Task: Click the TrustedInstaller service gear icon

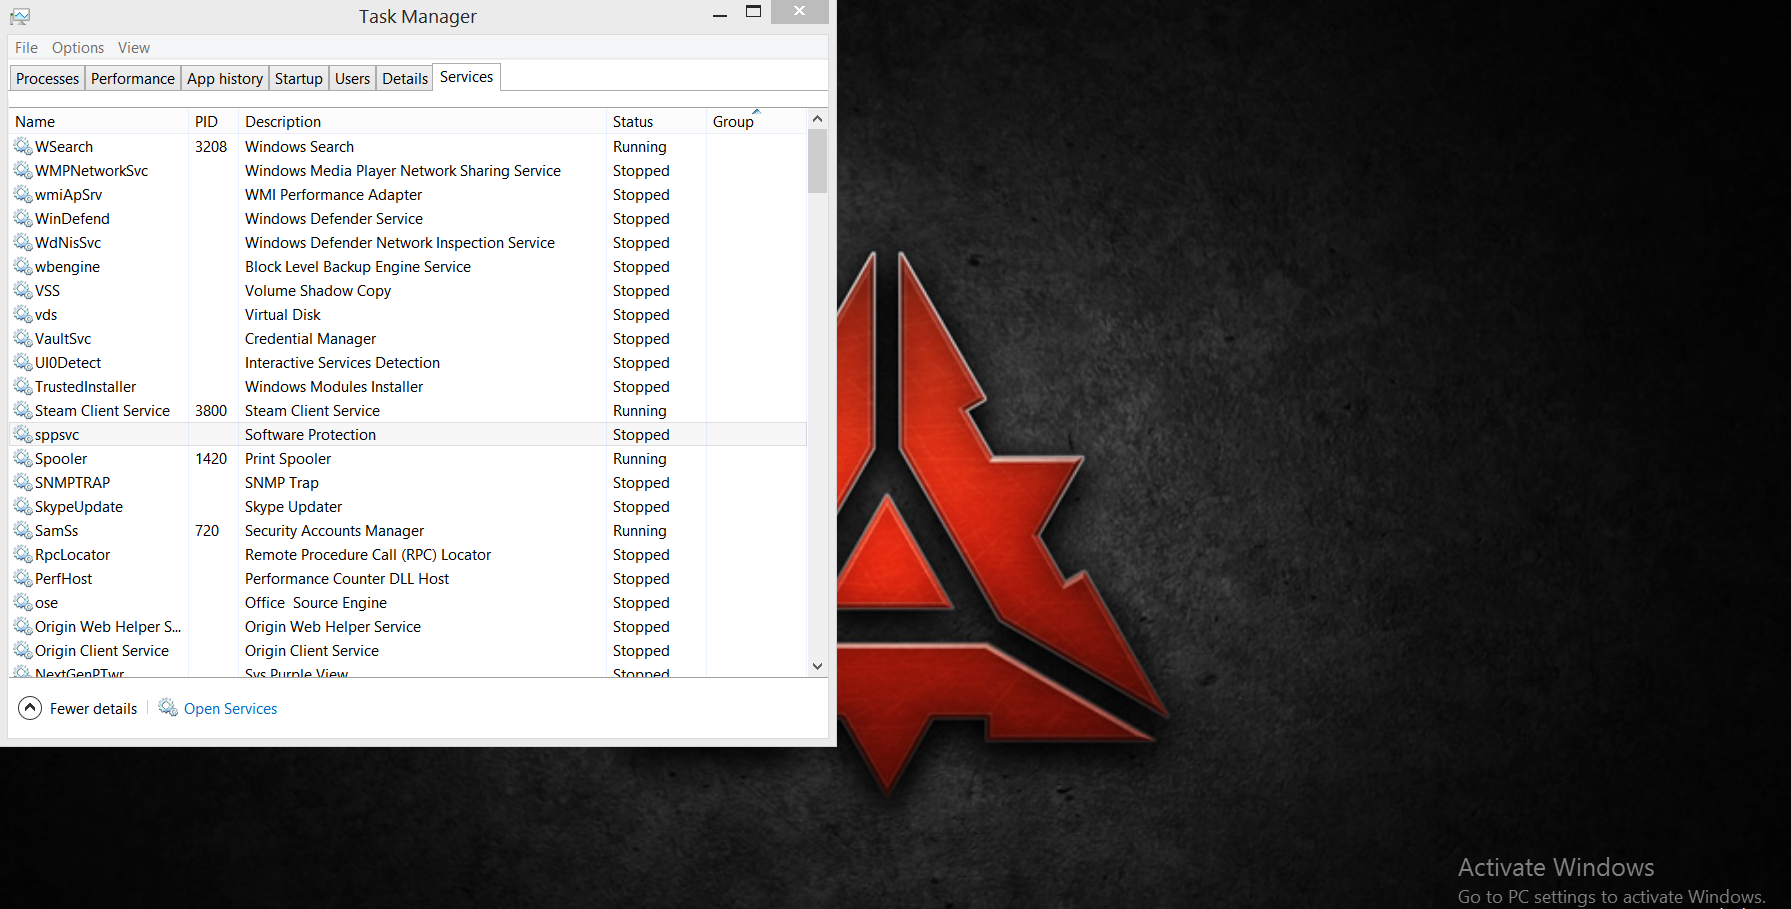Action: coord(23,386)
